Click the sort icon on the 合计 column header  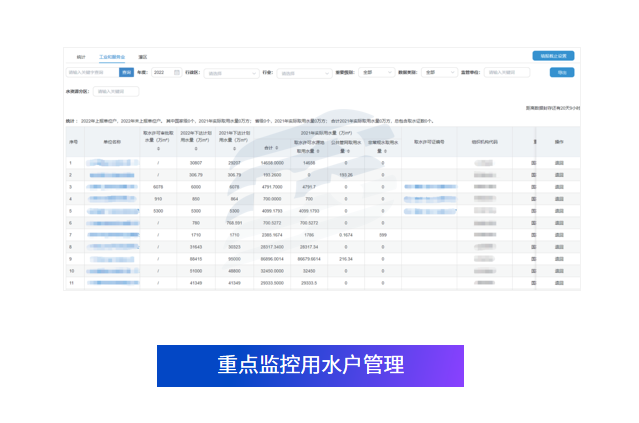click(x=279, y=148)
